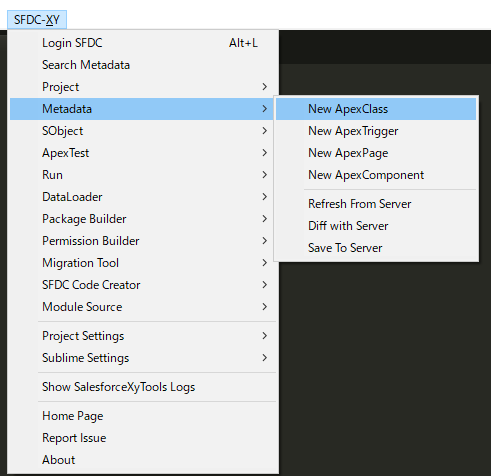The height and width of the screenshot is (476, 491).
Task: Click Refresh From Server
Action: [x=376, y=204]
